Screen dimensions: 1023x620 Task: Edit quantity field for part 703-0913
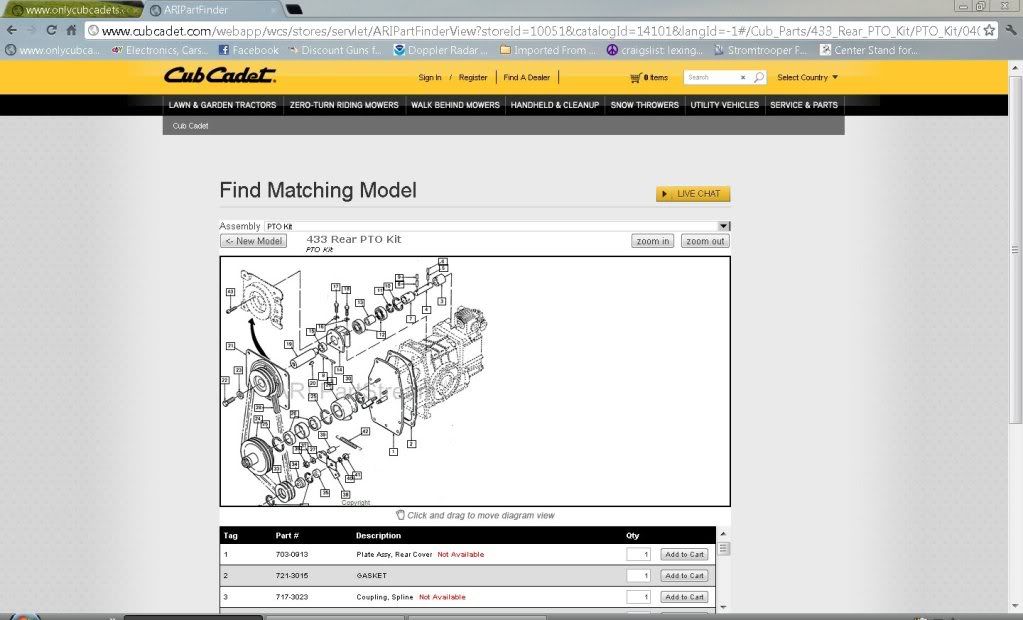click(x=638, y=554)
